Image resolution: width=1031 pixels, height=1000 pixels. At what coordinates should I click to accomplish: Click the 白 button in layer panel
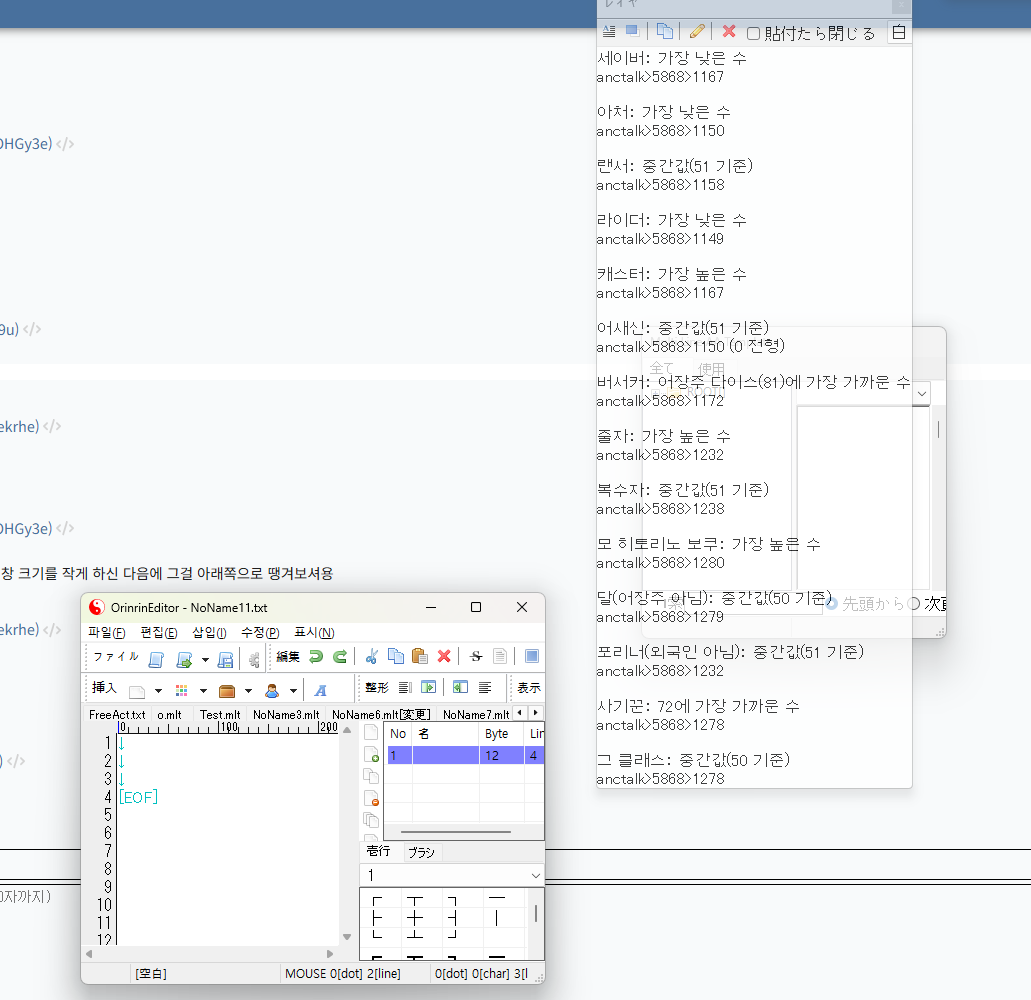[x=898, y=33]
